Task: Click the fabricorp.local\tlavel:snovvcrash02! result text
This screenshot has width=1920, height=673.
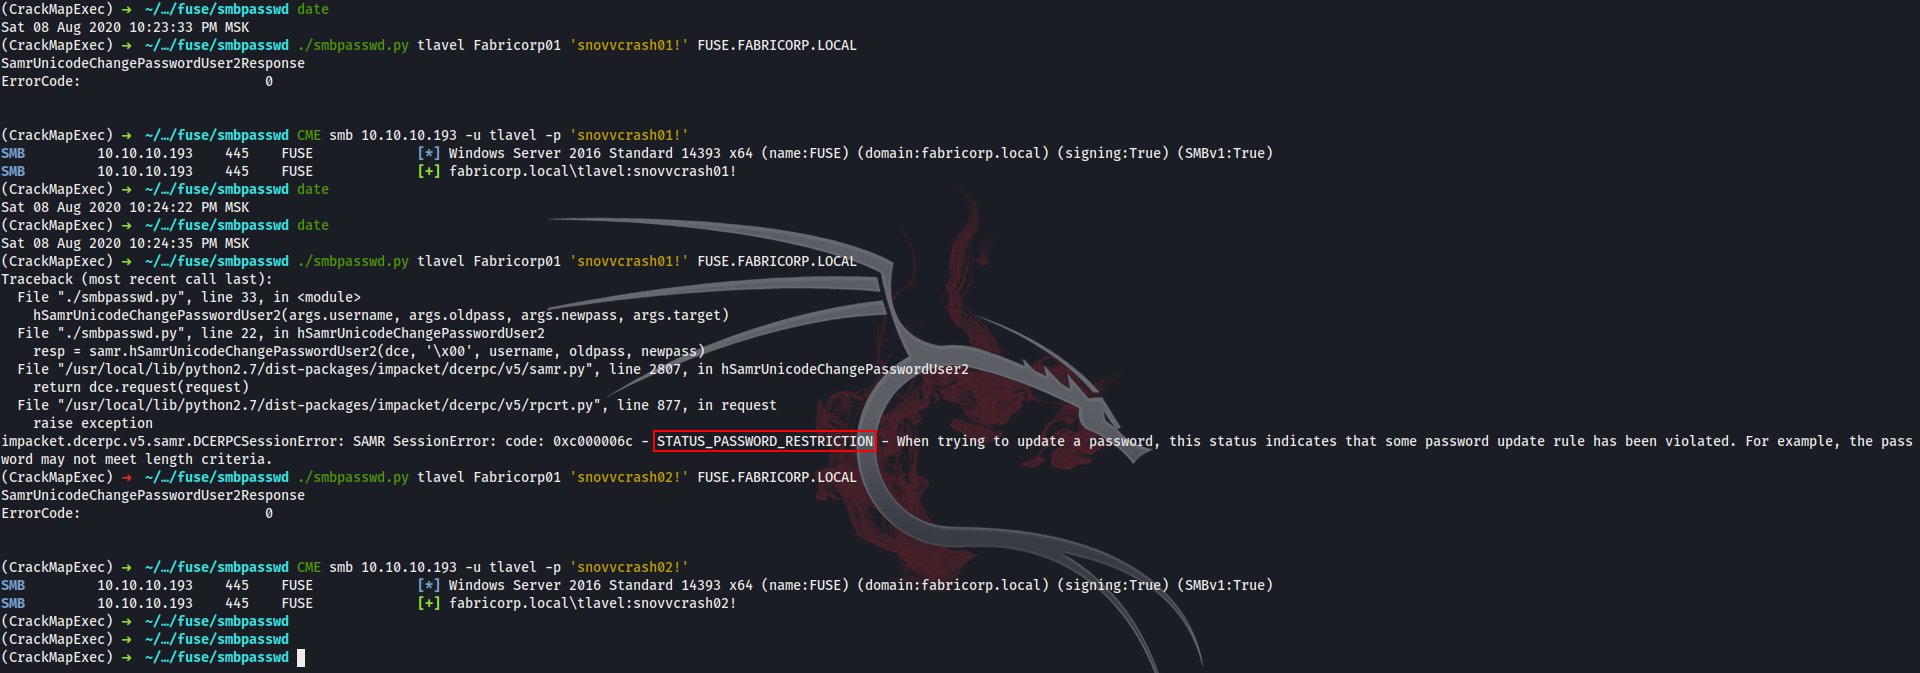Action: point(592,603)
